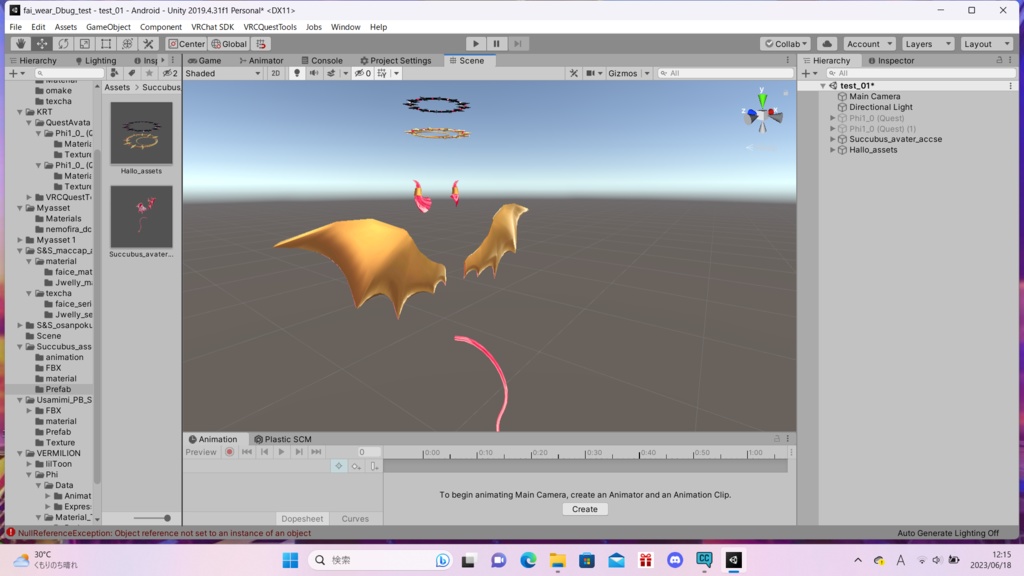This screenshot has height=576, width=1024.
Task: Toggle Center pivot mode
Action: [x=185, y=43]
